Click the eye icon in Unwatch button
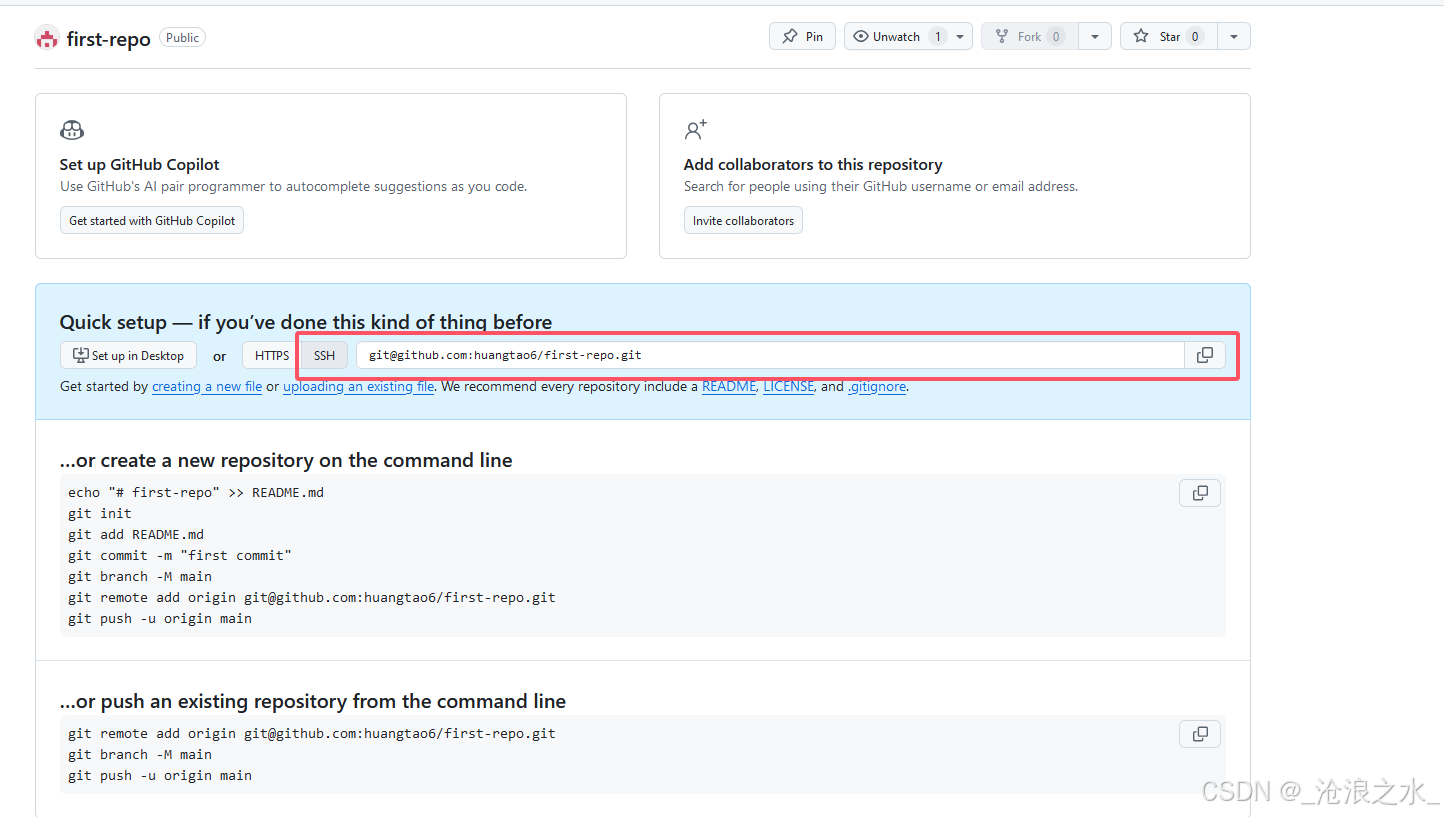Screen dimensions: 1444x817 (x=861, y=37)
